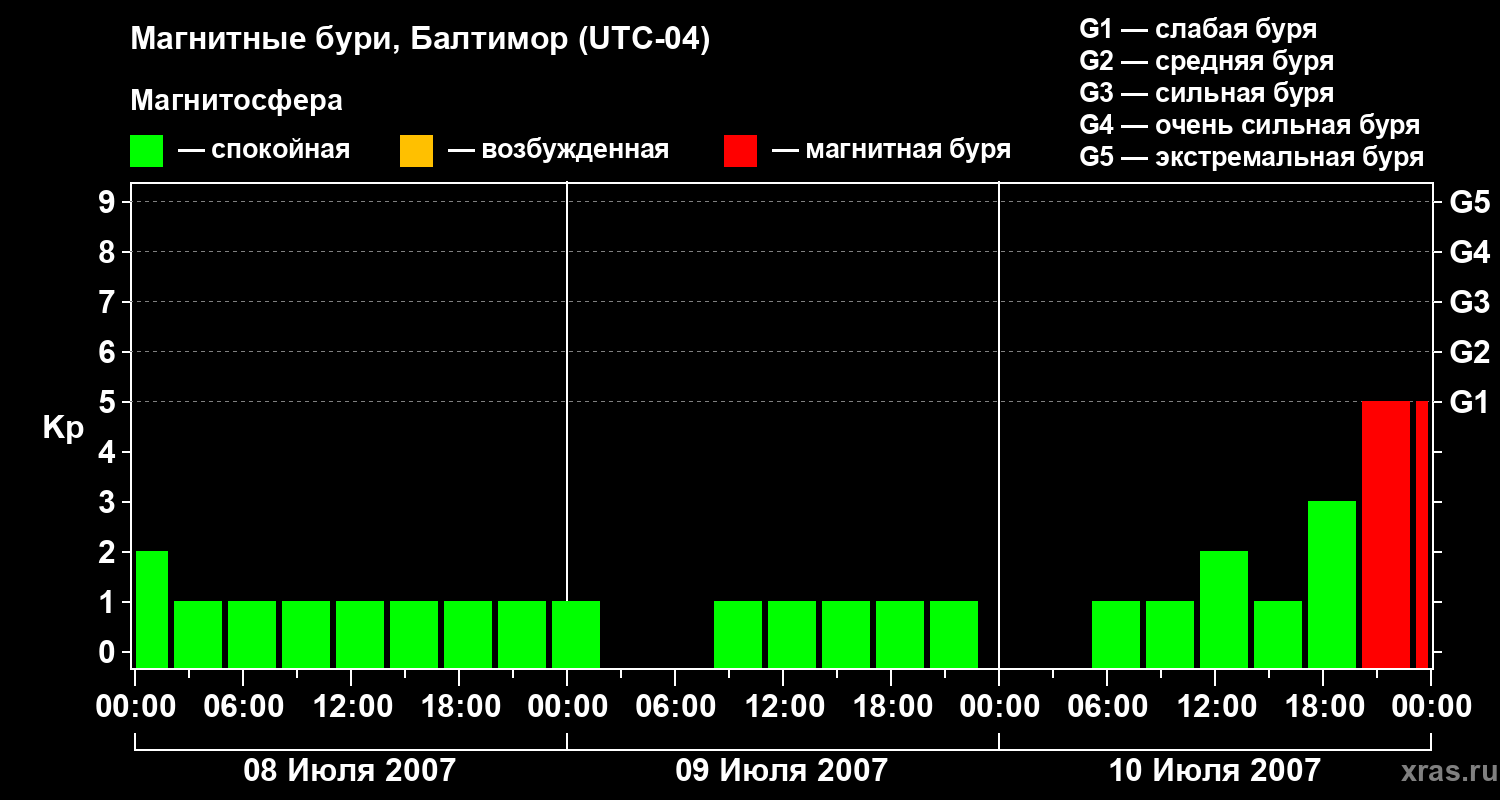
Task: Click the '— магнитная буря' legend label
Action: click(892, 150)
